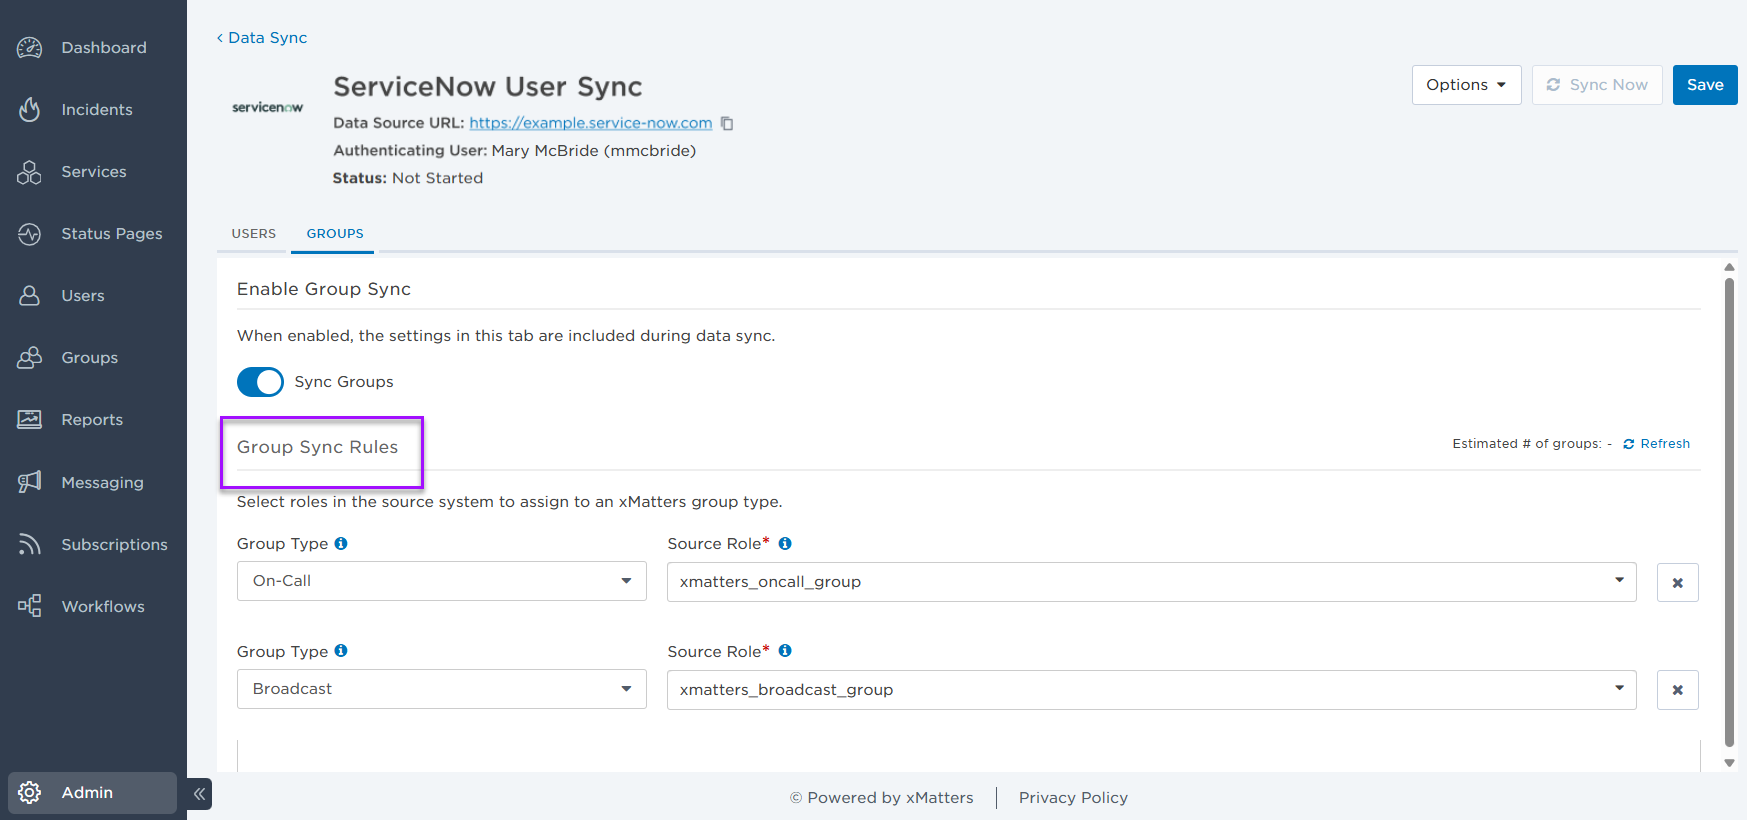Click the Workflows icon in sidebar
This screenshot has height=820, width=1747.
click(30, 606)
